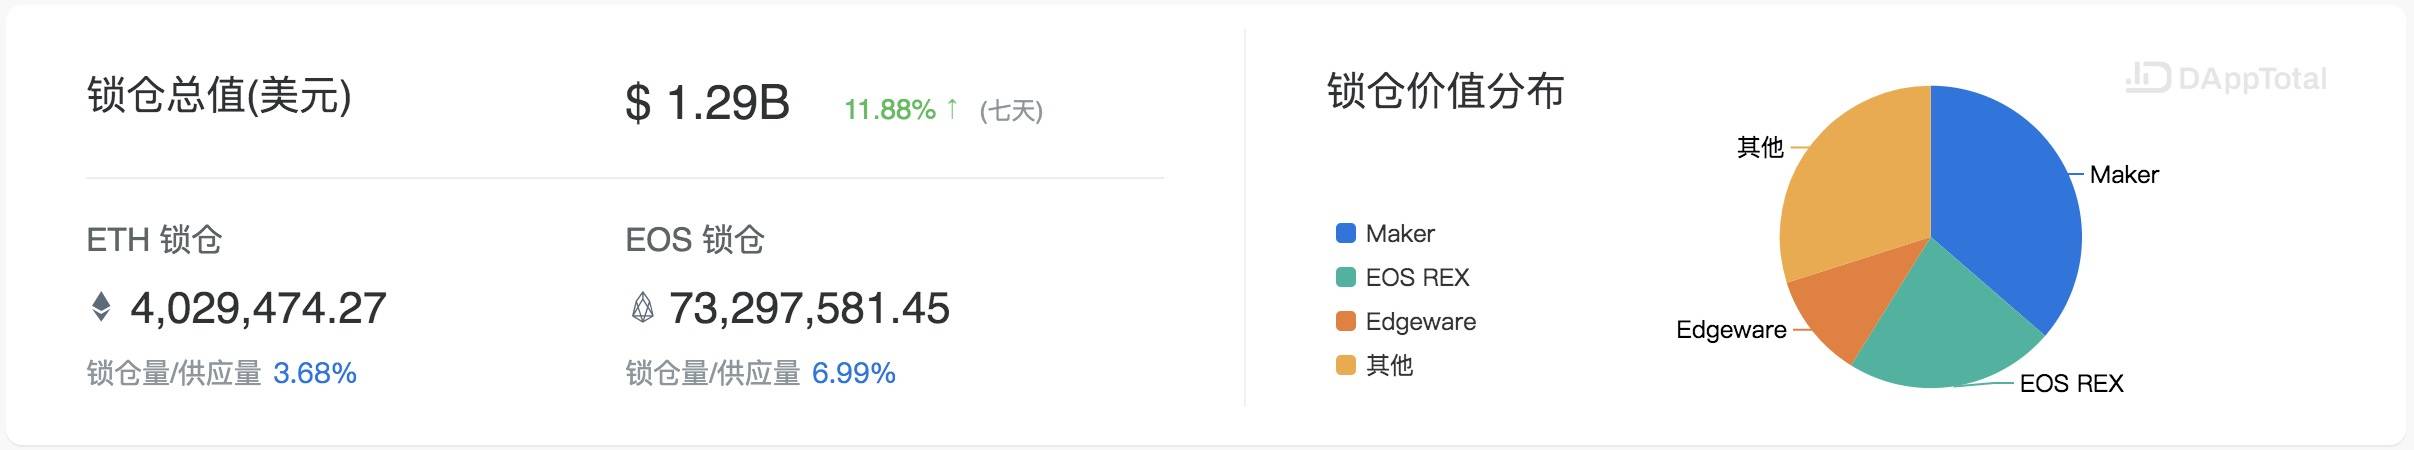
Task: Click the 6.99% EOS supply ratio link
Action: point(854,373)
